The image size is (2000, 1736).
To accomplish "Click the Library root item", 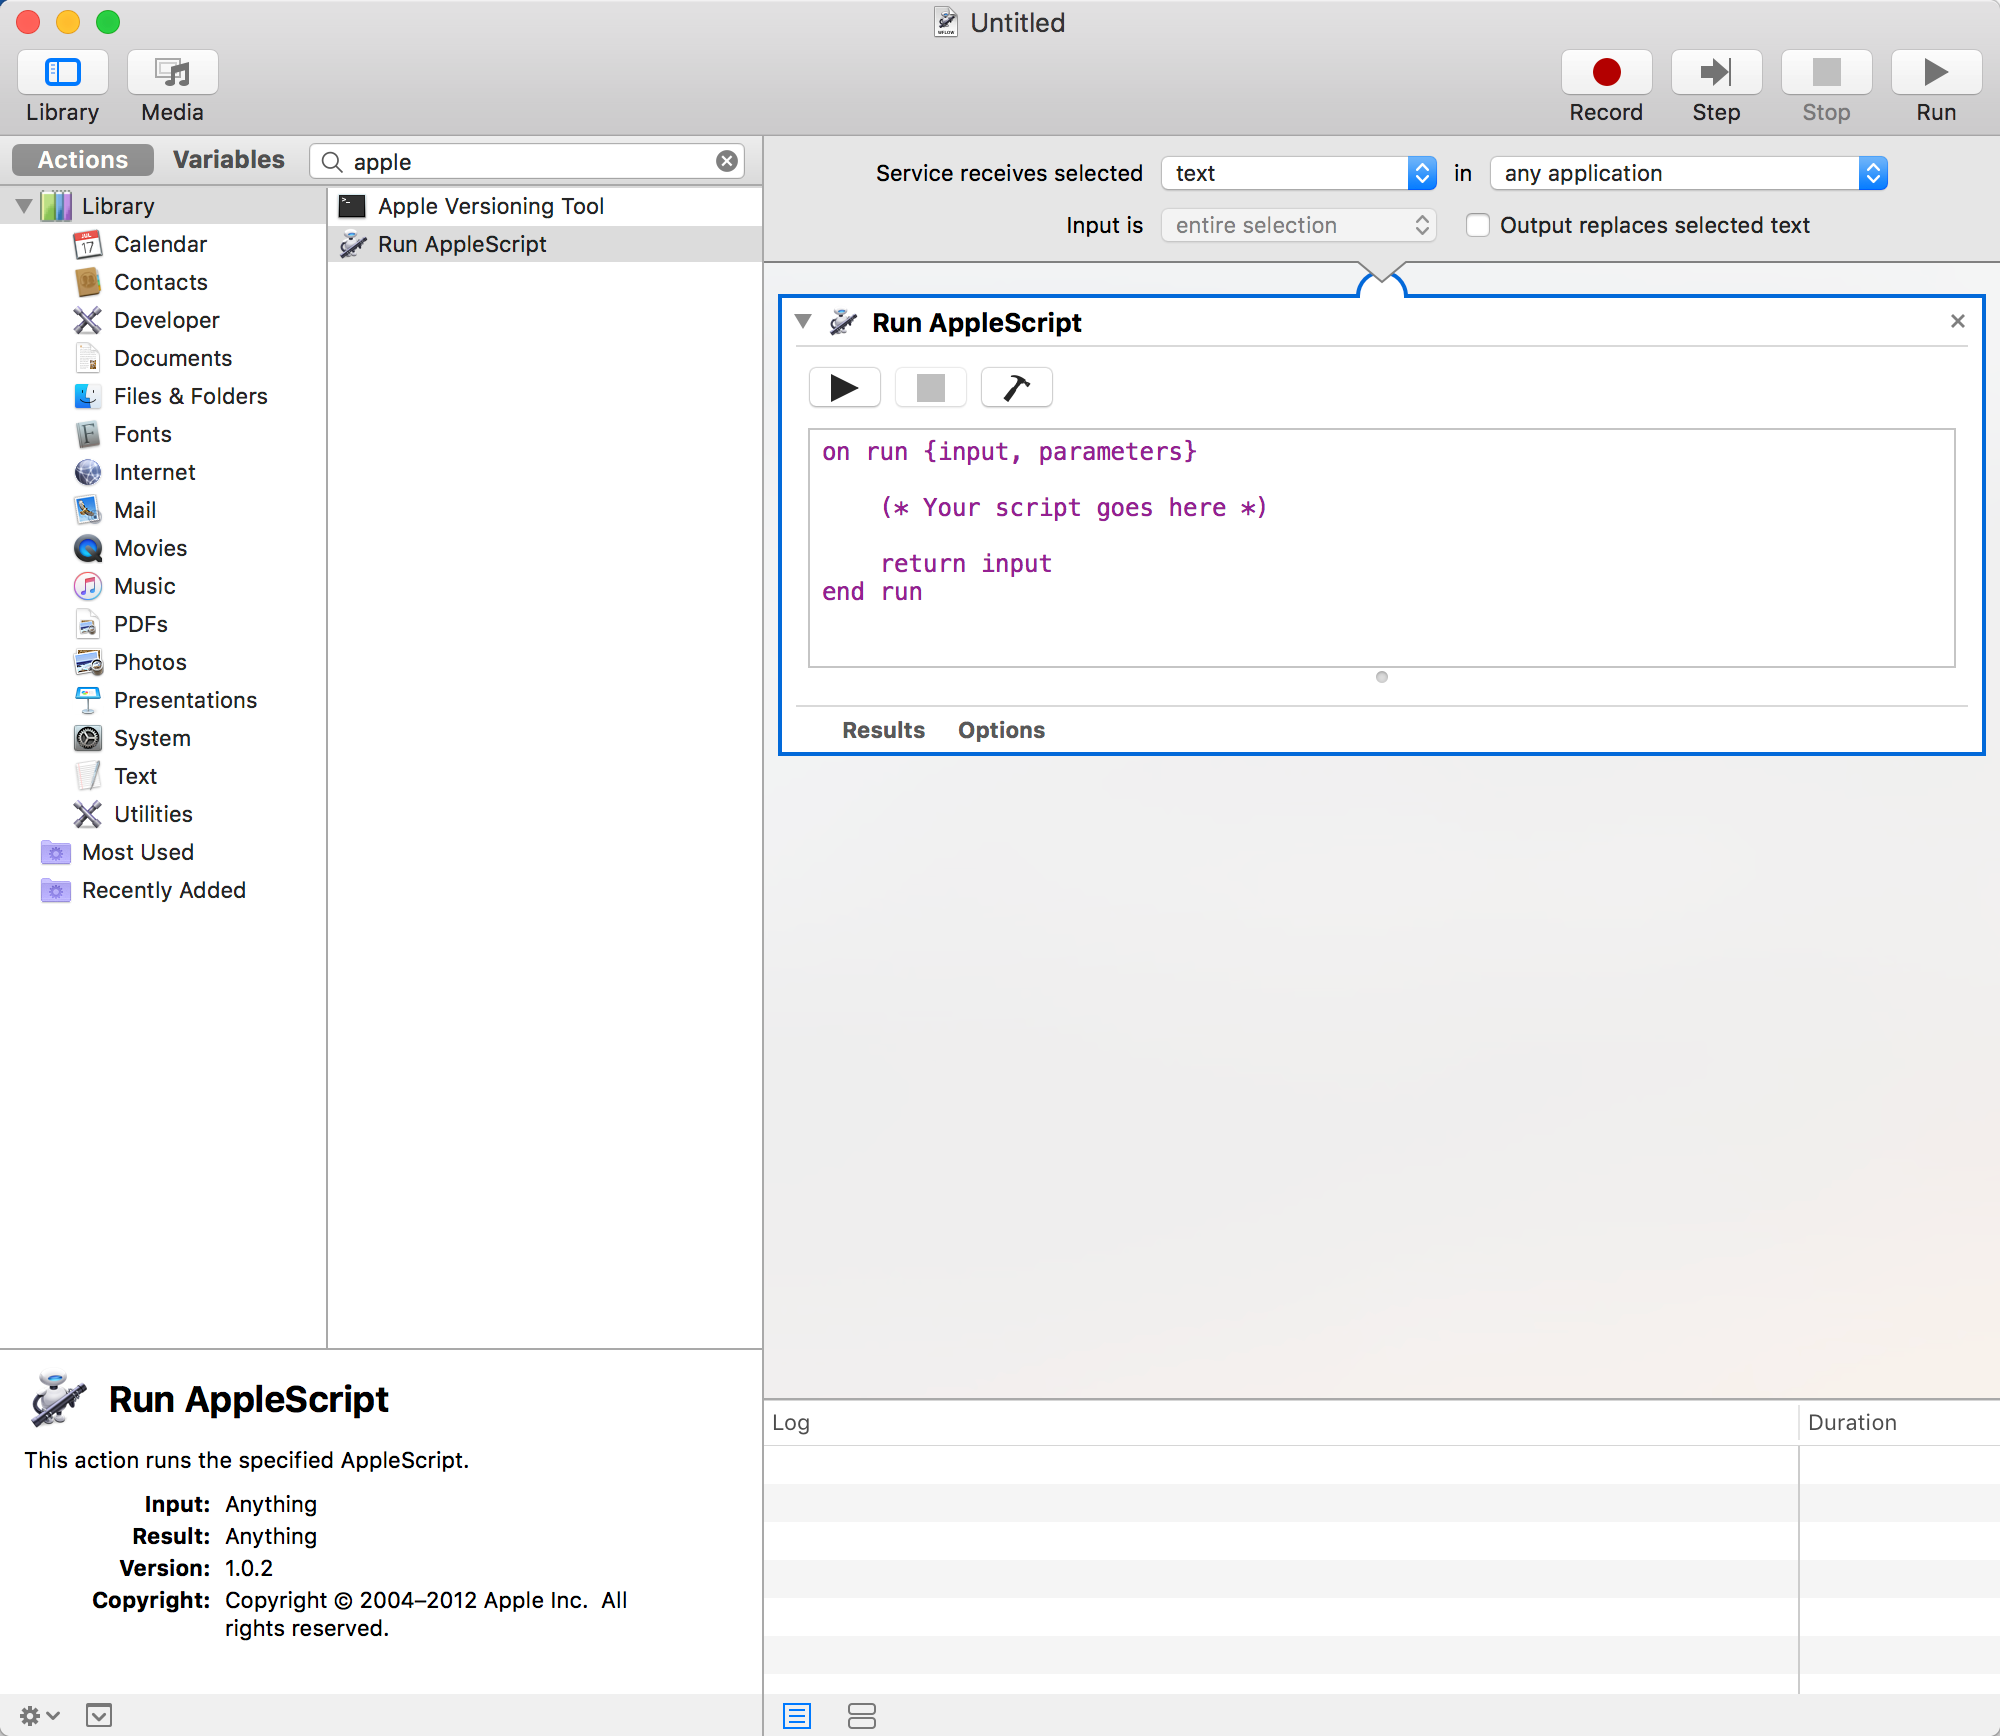I will pyautogui.click(x=117, y=206).
